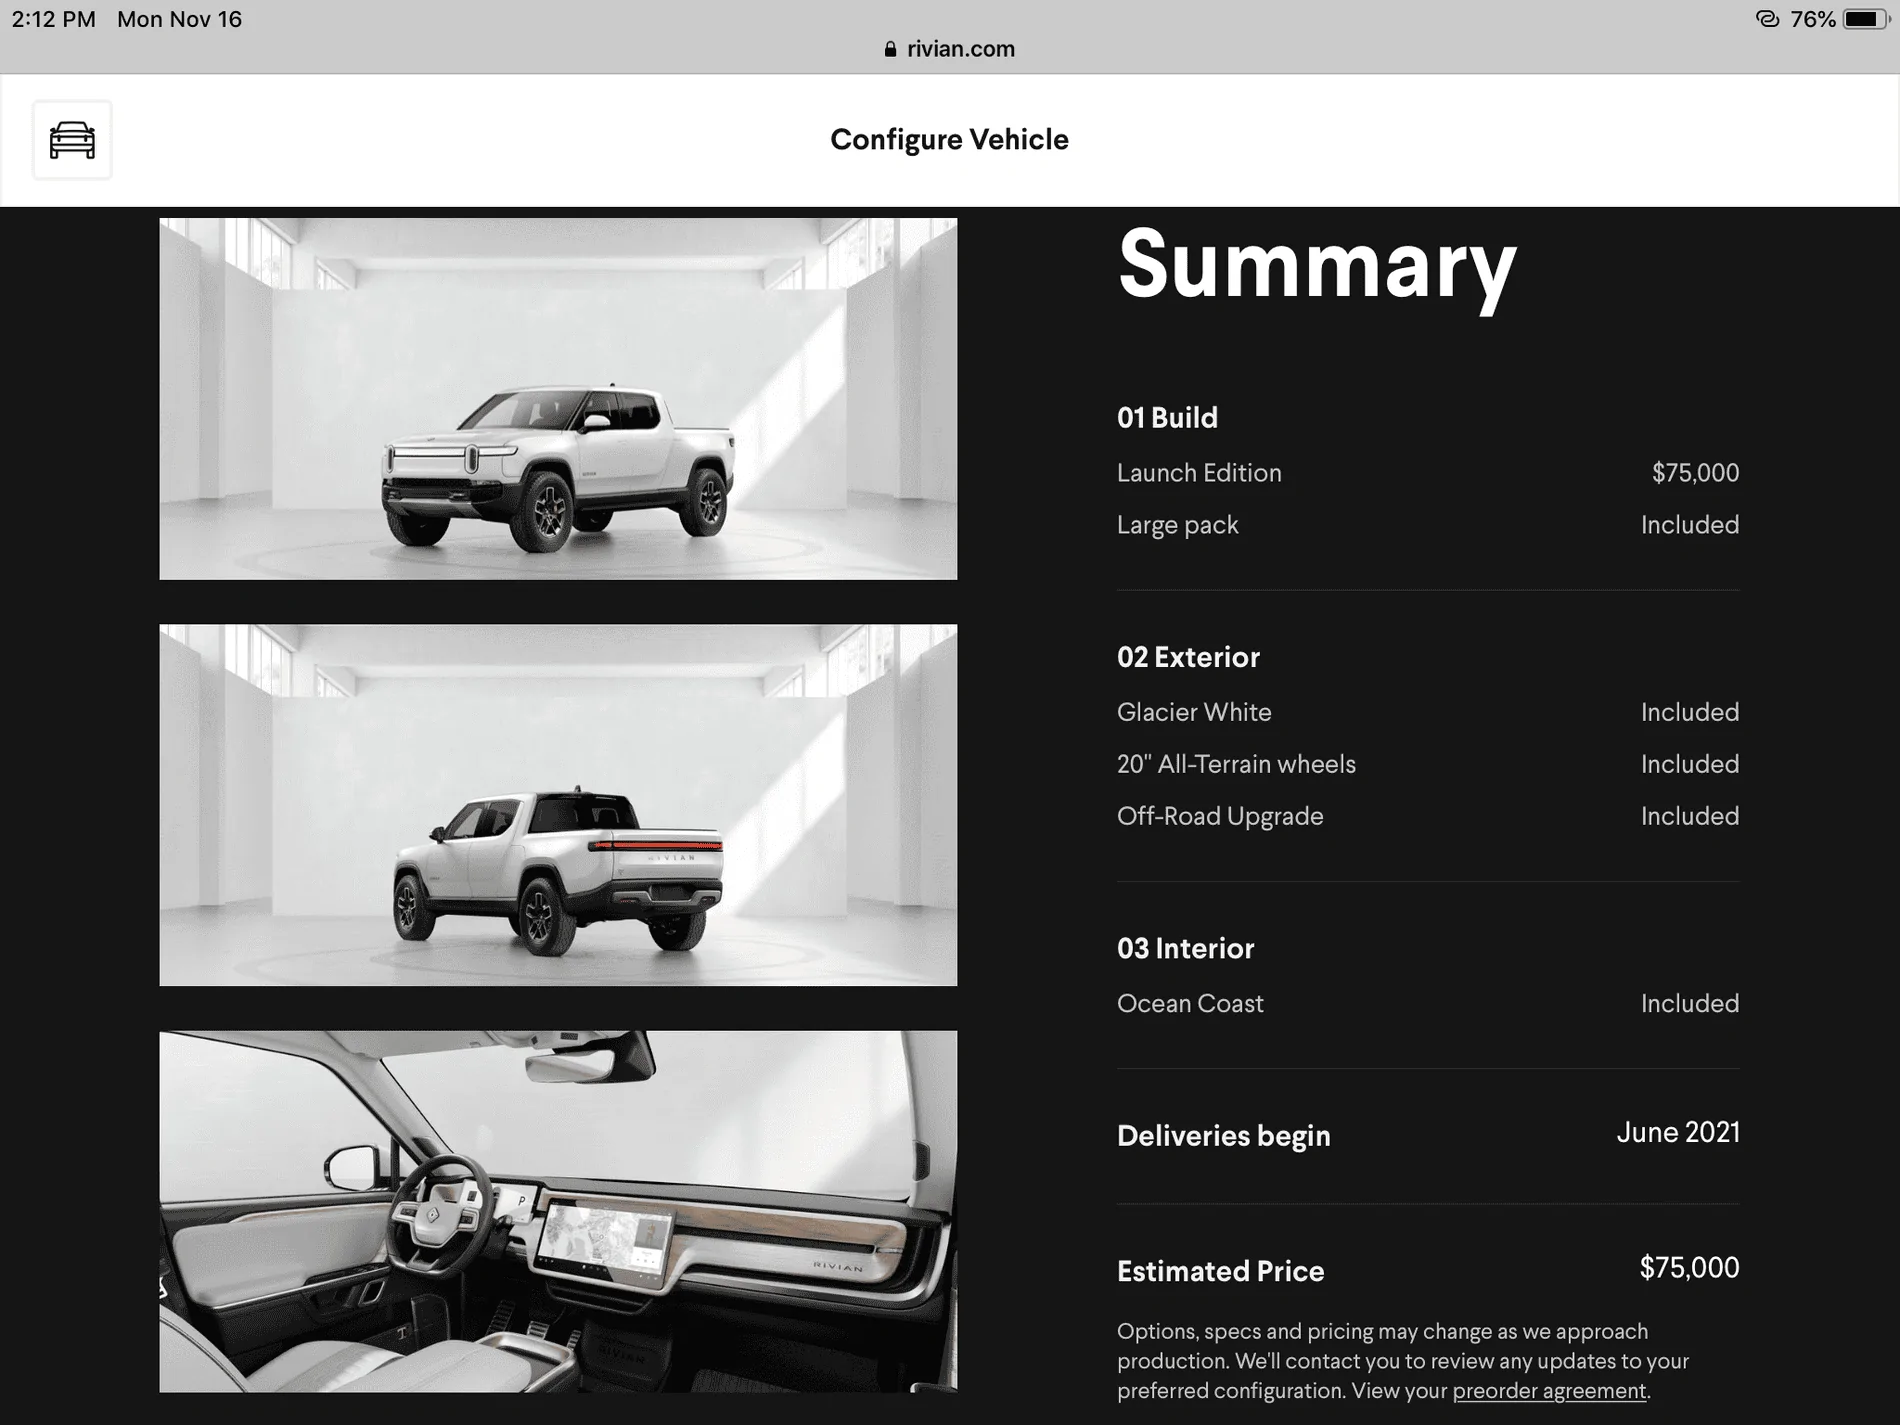Select the Launch Edition $75,000 price

1695,473
